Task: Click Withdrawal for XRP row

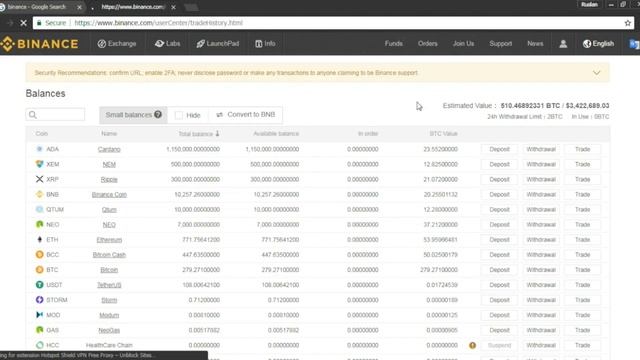Action: point(541,179)
